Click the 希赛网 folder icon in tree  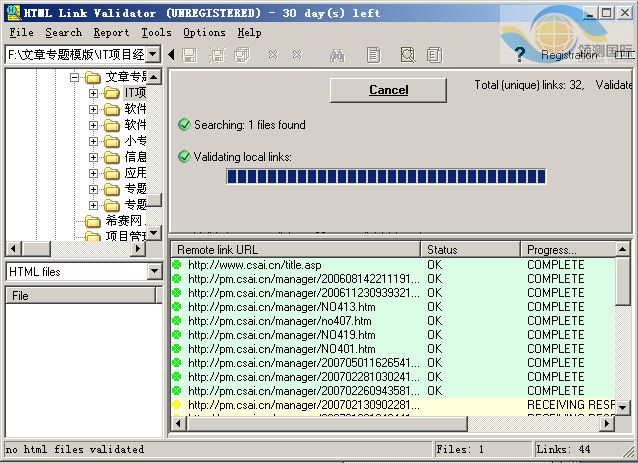(93, 220)
